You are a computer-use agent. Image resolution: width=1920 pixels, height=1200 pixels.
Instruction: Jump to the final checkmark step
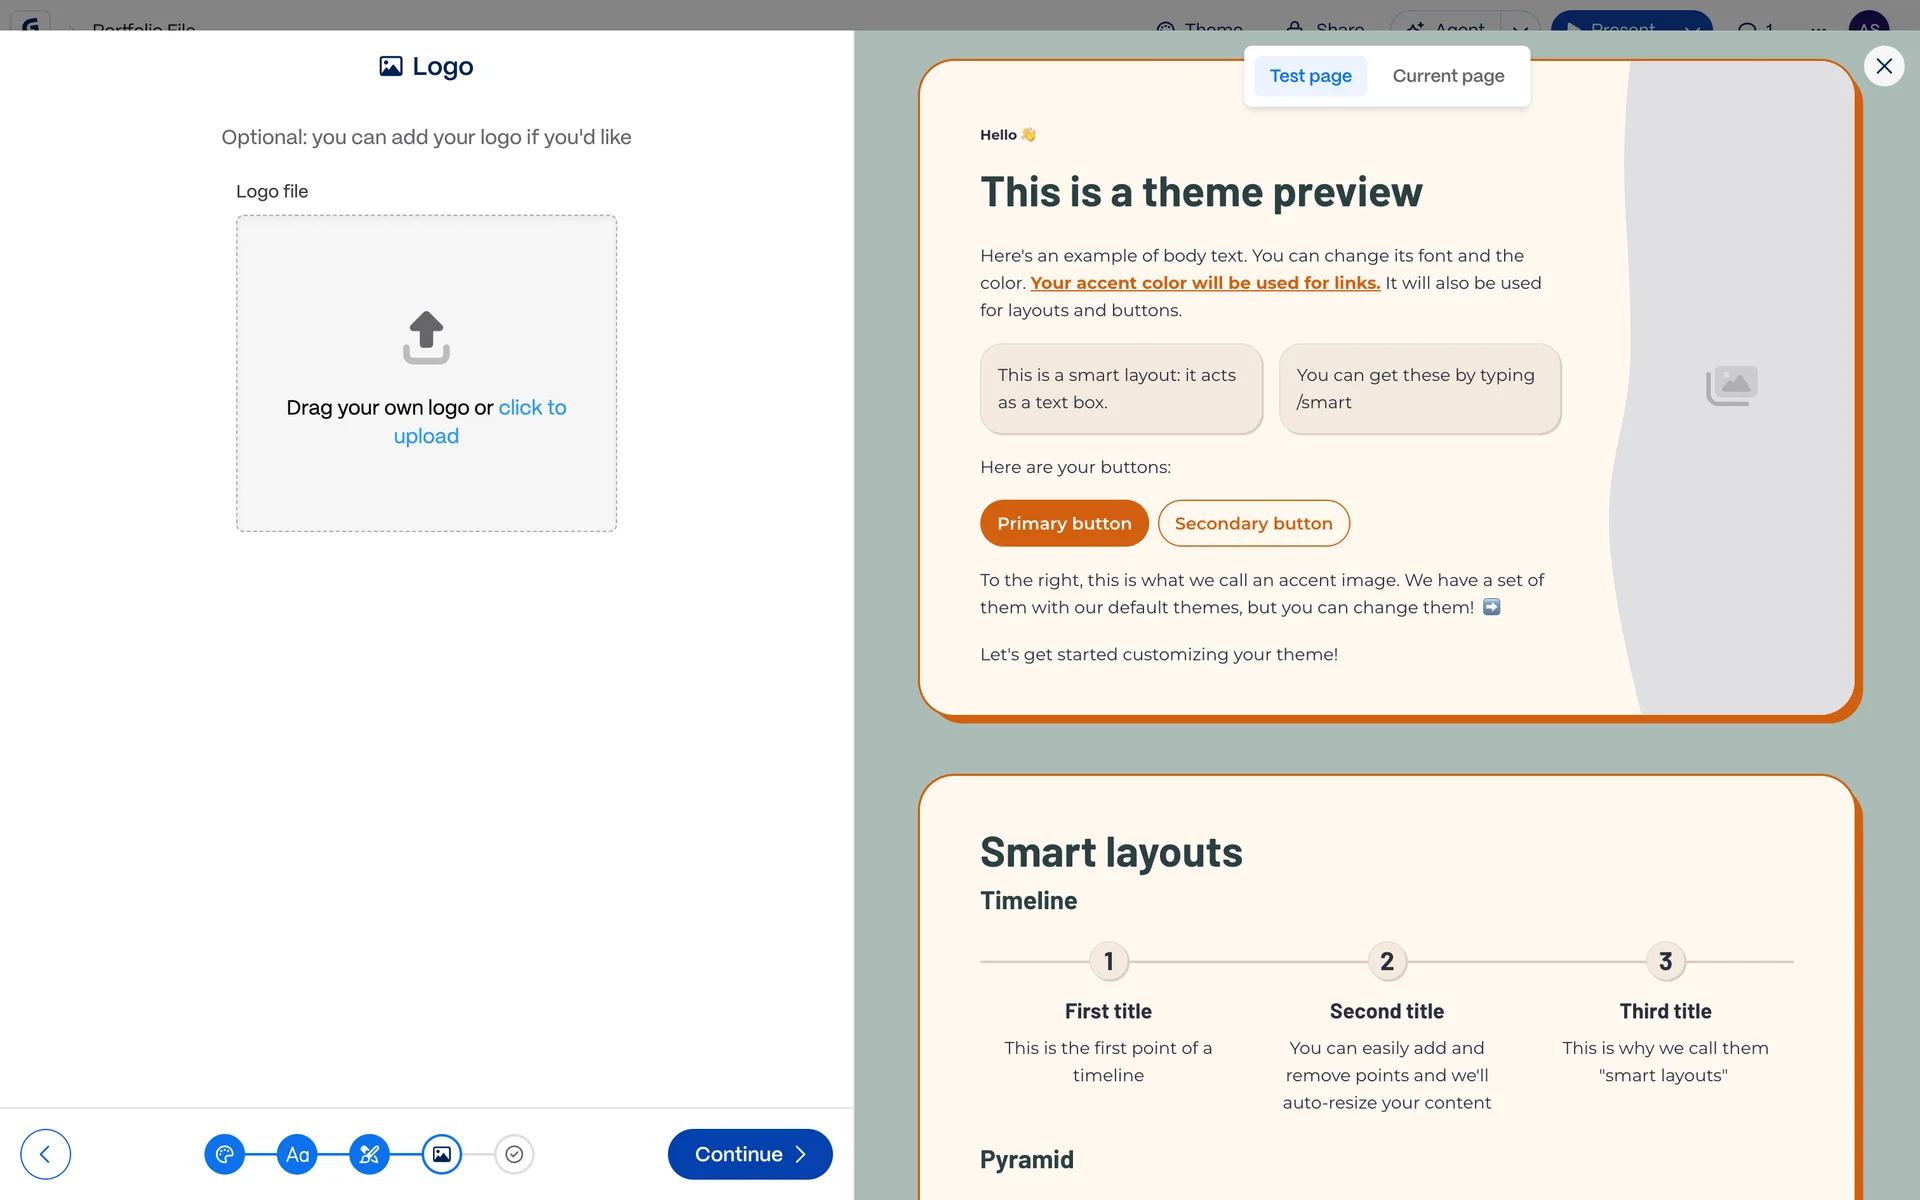tap(514, 1154)
